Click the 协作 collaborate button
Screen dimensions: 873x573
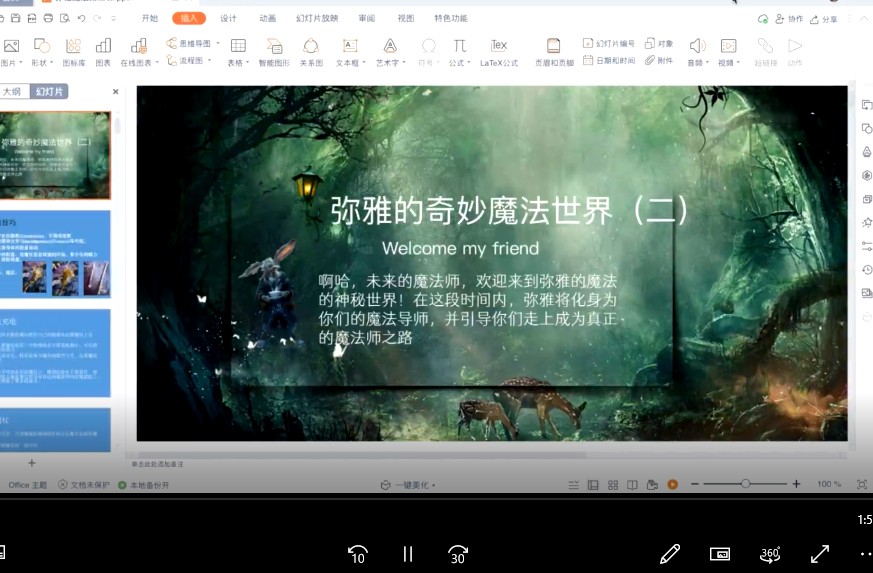tap(789, 19)
